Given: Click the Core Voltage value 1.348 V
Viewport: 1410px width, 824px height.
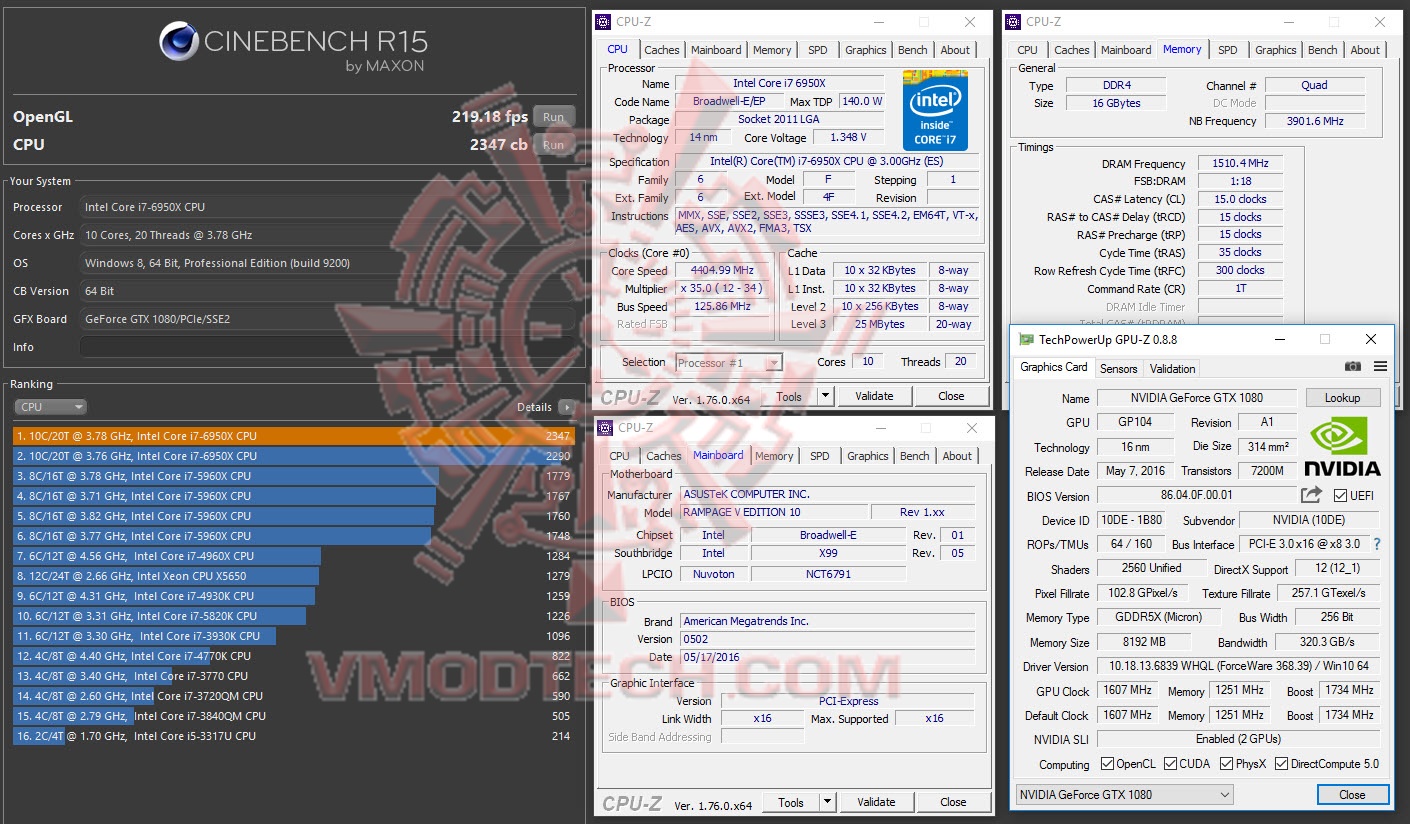Looking at the screenshot, I should 849,137.
